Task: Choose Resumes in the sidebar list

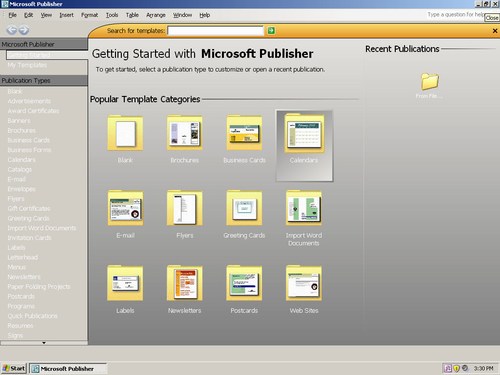Action: pyautogui.click(x=20, y=326)
